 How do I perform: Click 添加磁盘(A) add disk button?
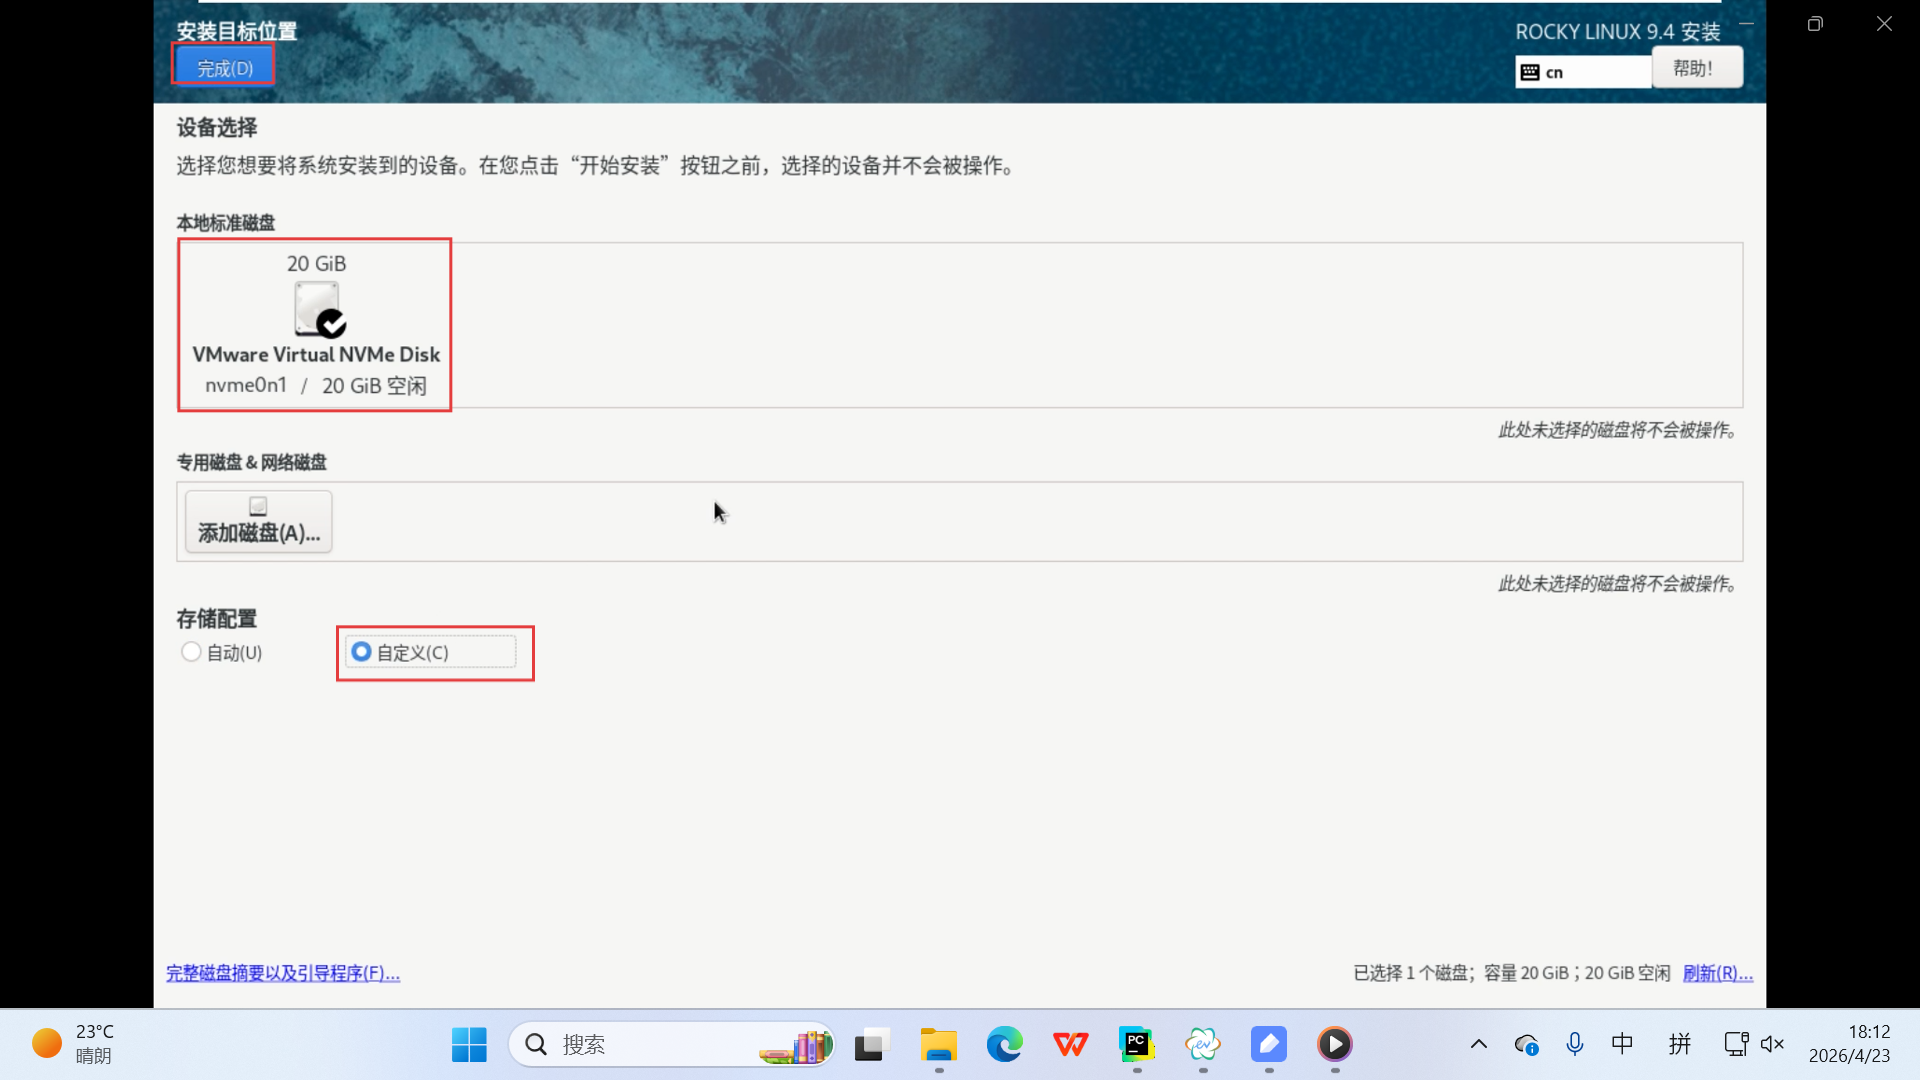[258, 521]
